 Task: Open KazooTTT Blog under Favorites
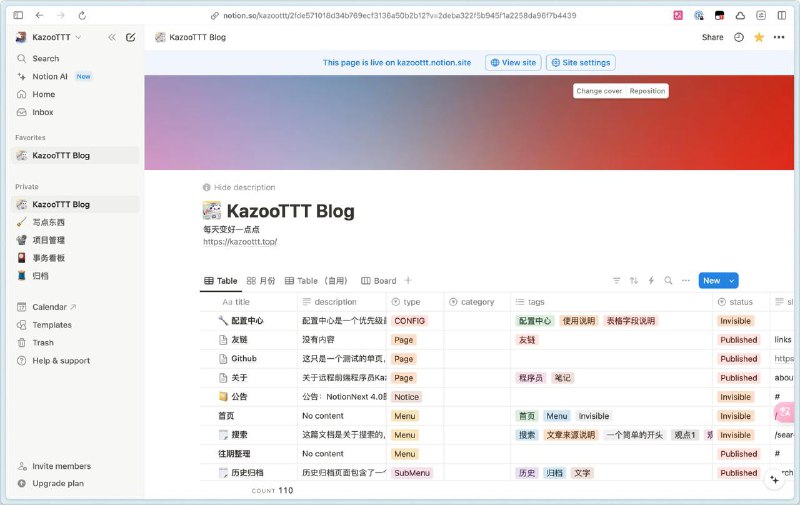coord(75,156)
